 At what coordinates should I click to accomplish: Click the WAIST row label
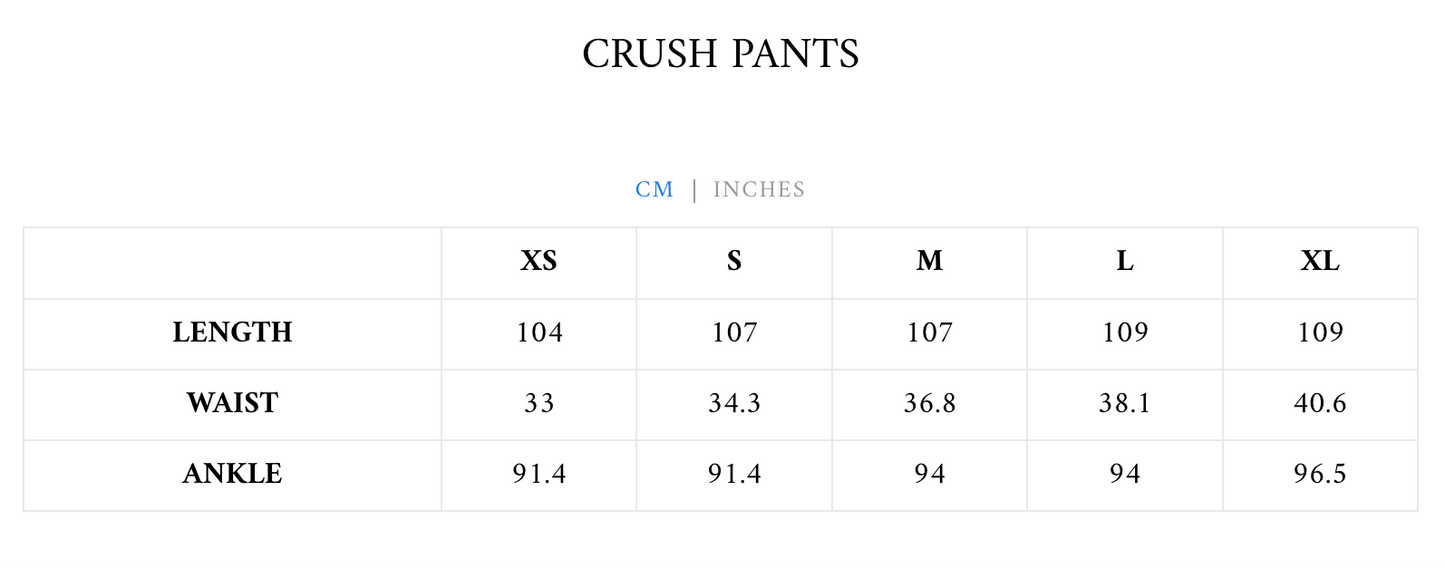pos(232,404)
